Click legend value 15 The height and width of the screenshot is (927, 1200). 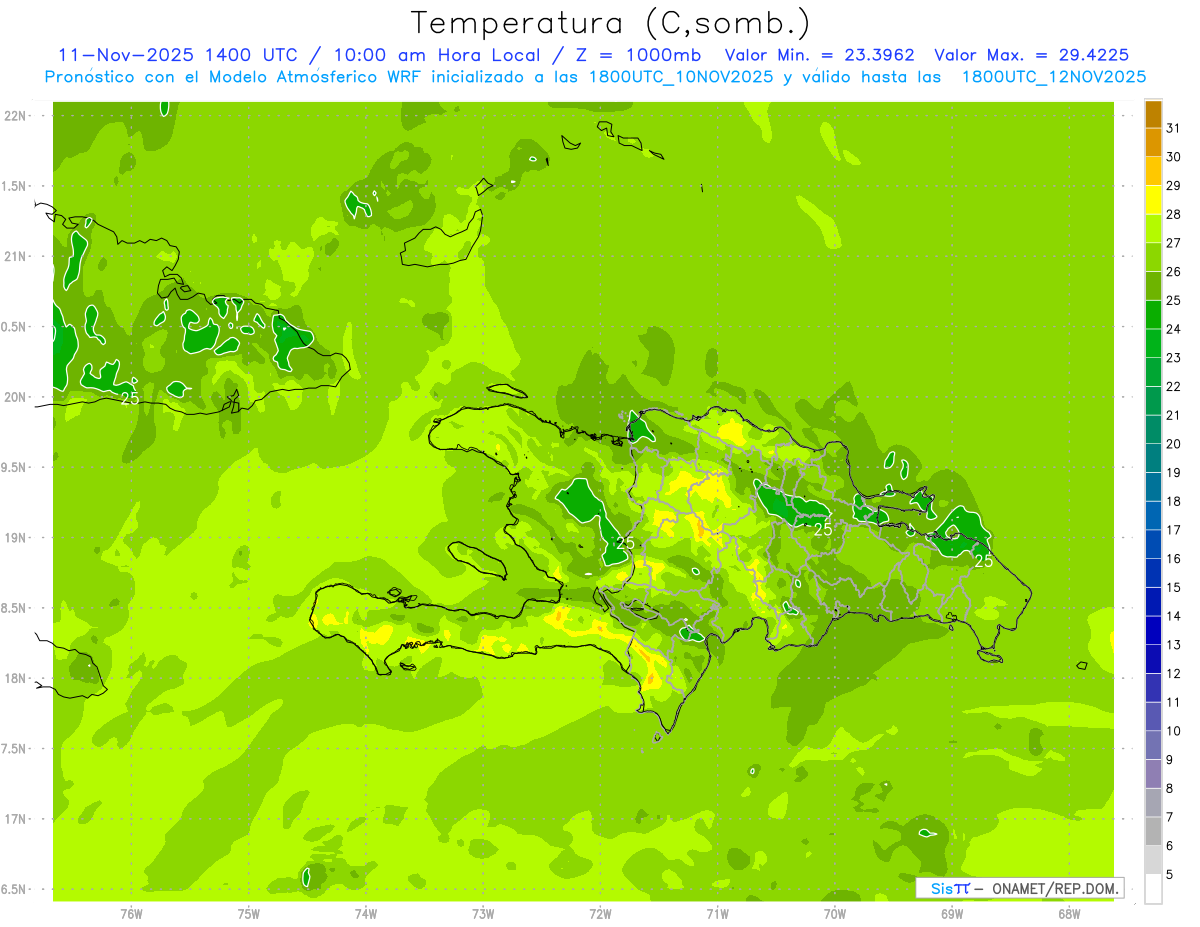[x=1173, y=588]
